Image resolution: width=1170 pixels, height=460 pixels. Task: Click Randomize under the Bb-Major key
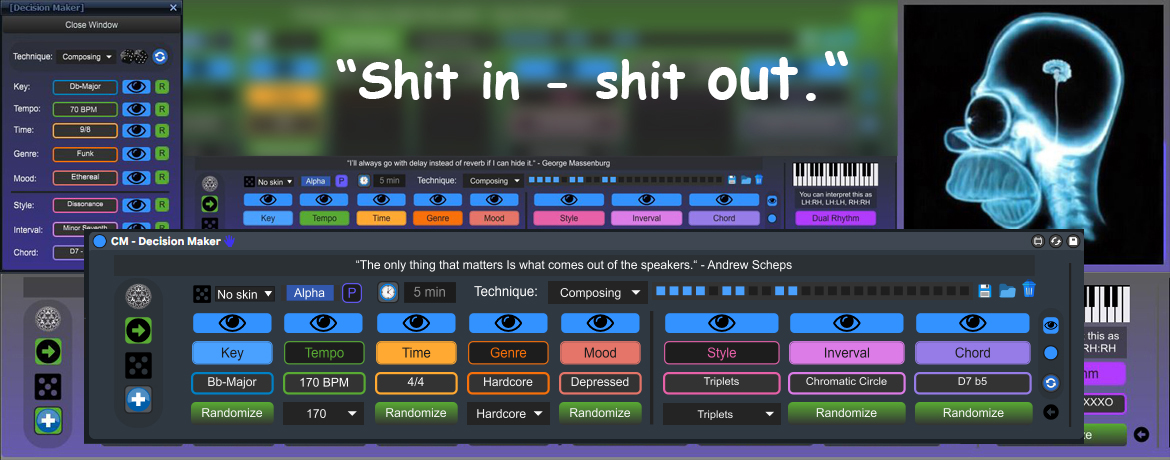pyautogui.click(x=232, y=413)
